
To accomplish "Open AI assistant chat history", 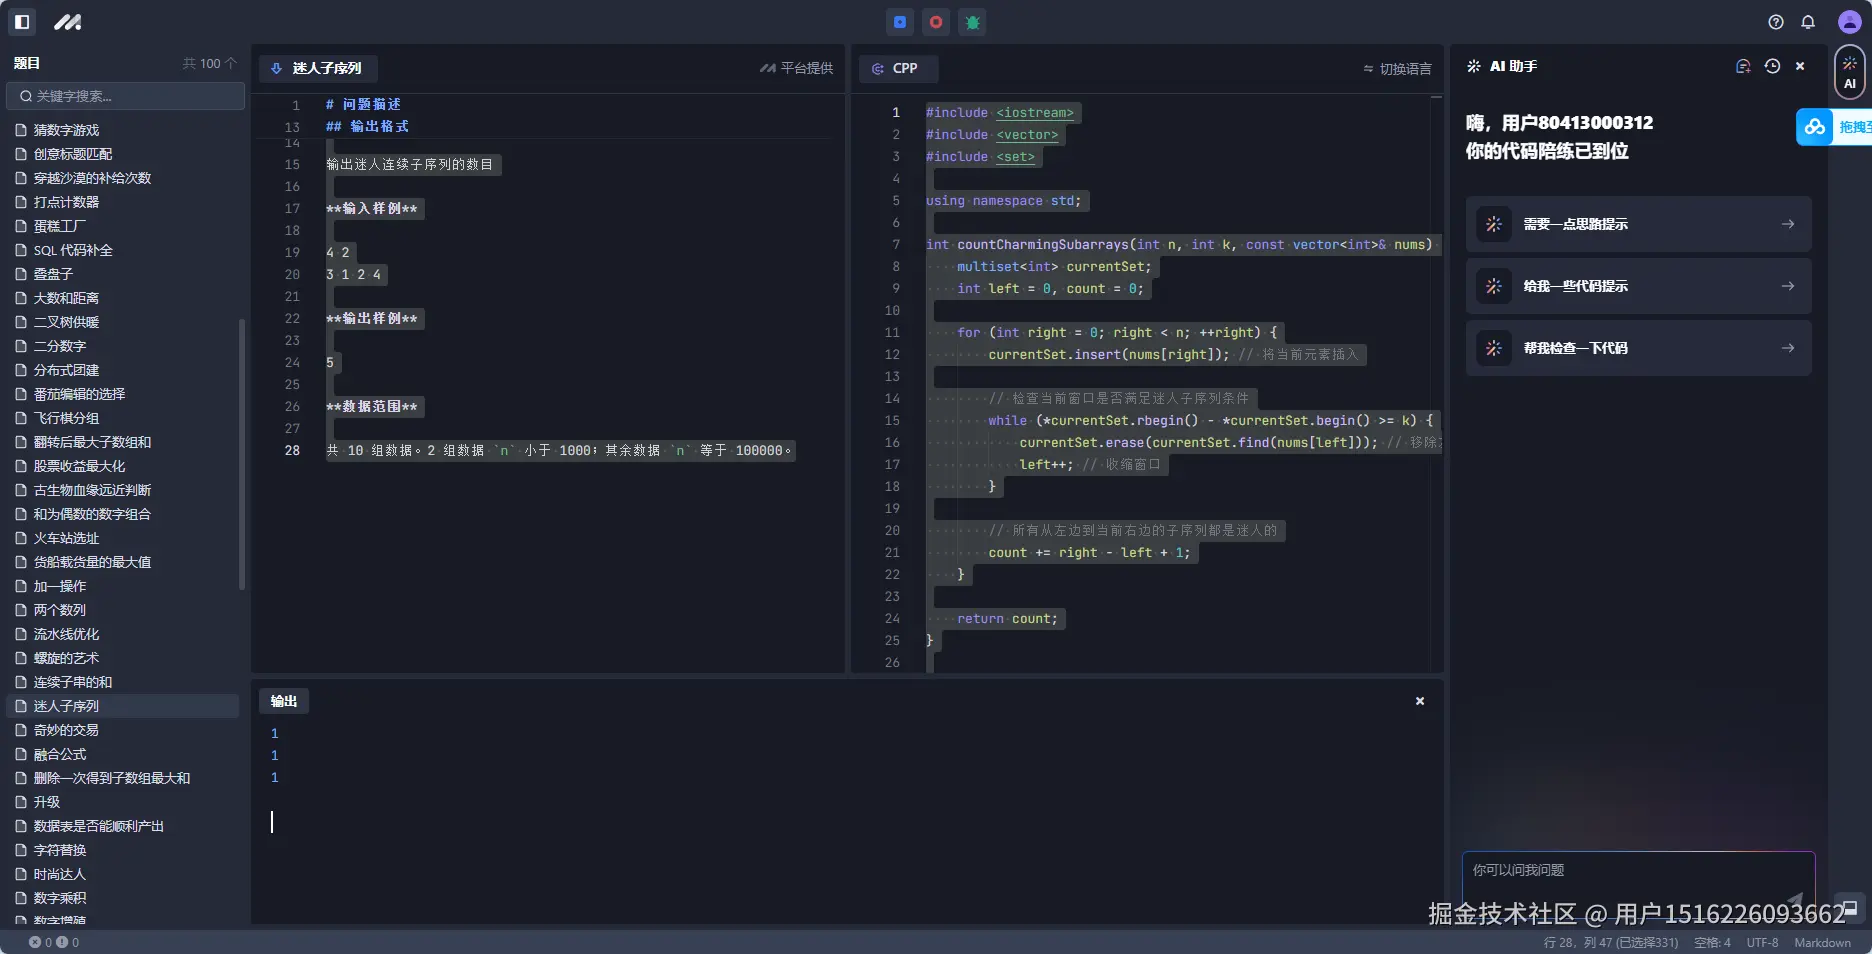I will tap(1772, 66).
